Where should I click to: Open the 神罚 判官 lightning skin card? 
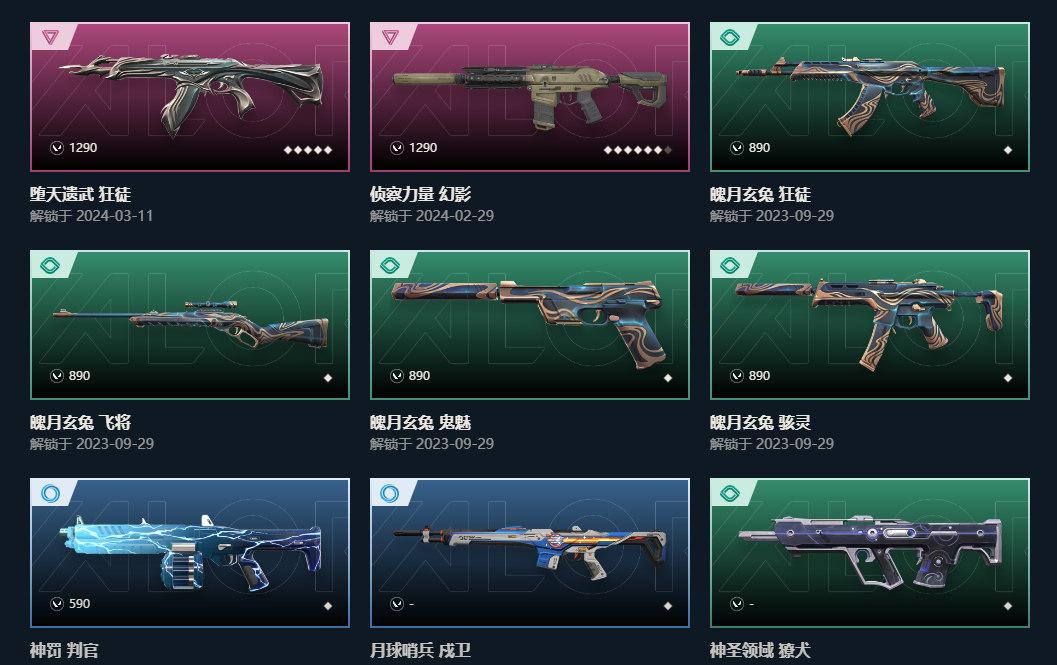(x=189, y=553)
